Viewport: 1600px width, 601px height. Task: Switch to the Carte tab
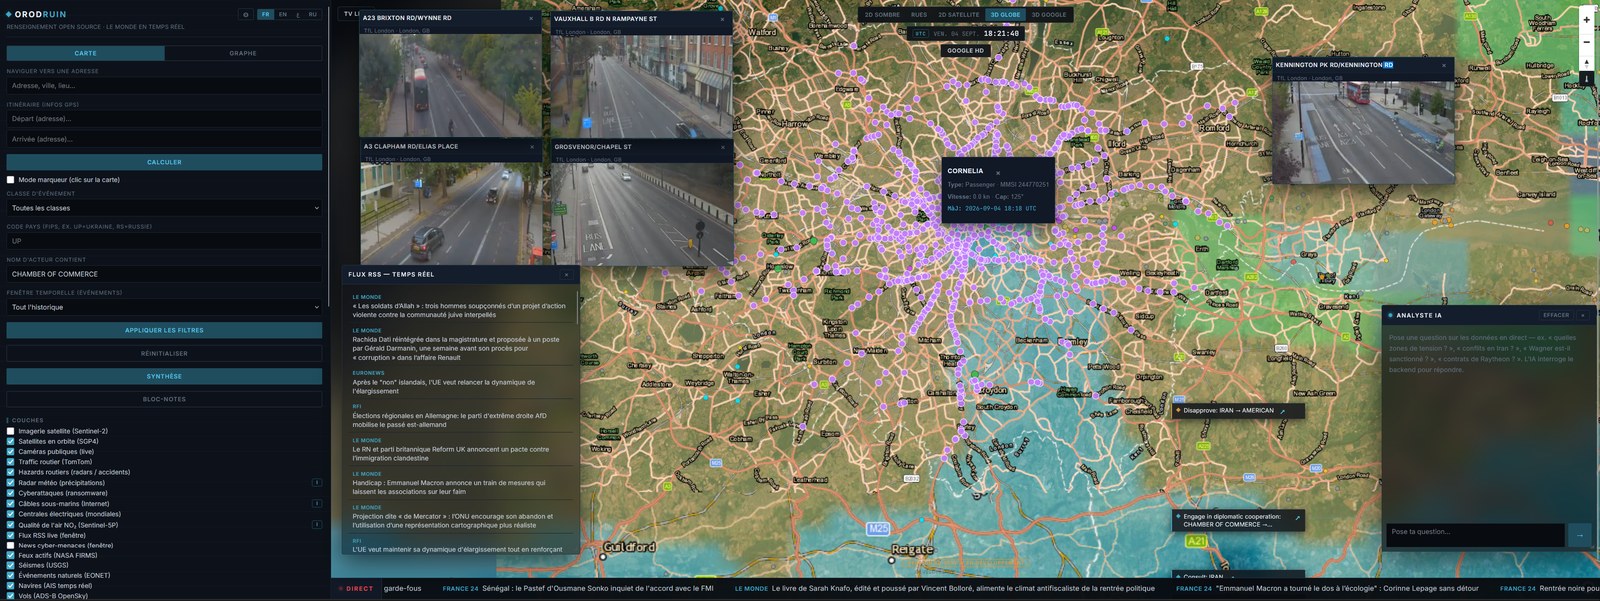(85, 53)
